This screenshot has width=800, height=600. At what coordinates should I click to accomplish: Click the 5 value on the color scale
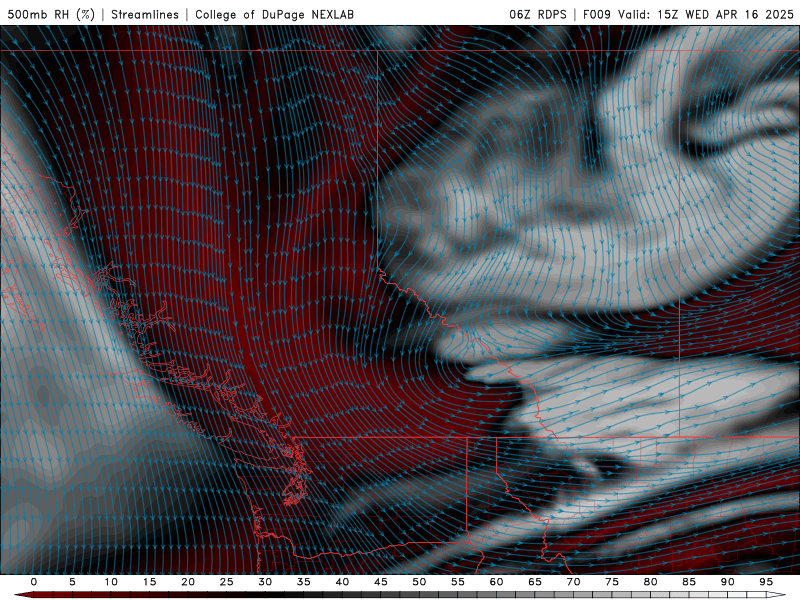[x=72, y=582]
